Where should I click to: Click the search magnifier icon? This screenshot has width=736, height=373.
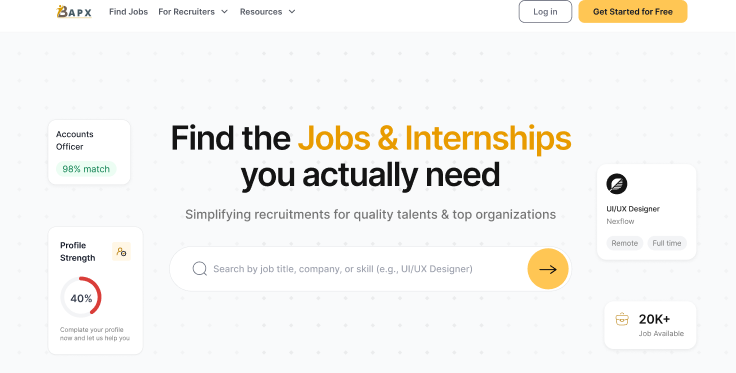click(199, 269)
